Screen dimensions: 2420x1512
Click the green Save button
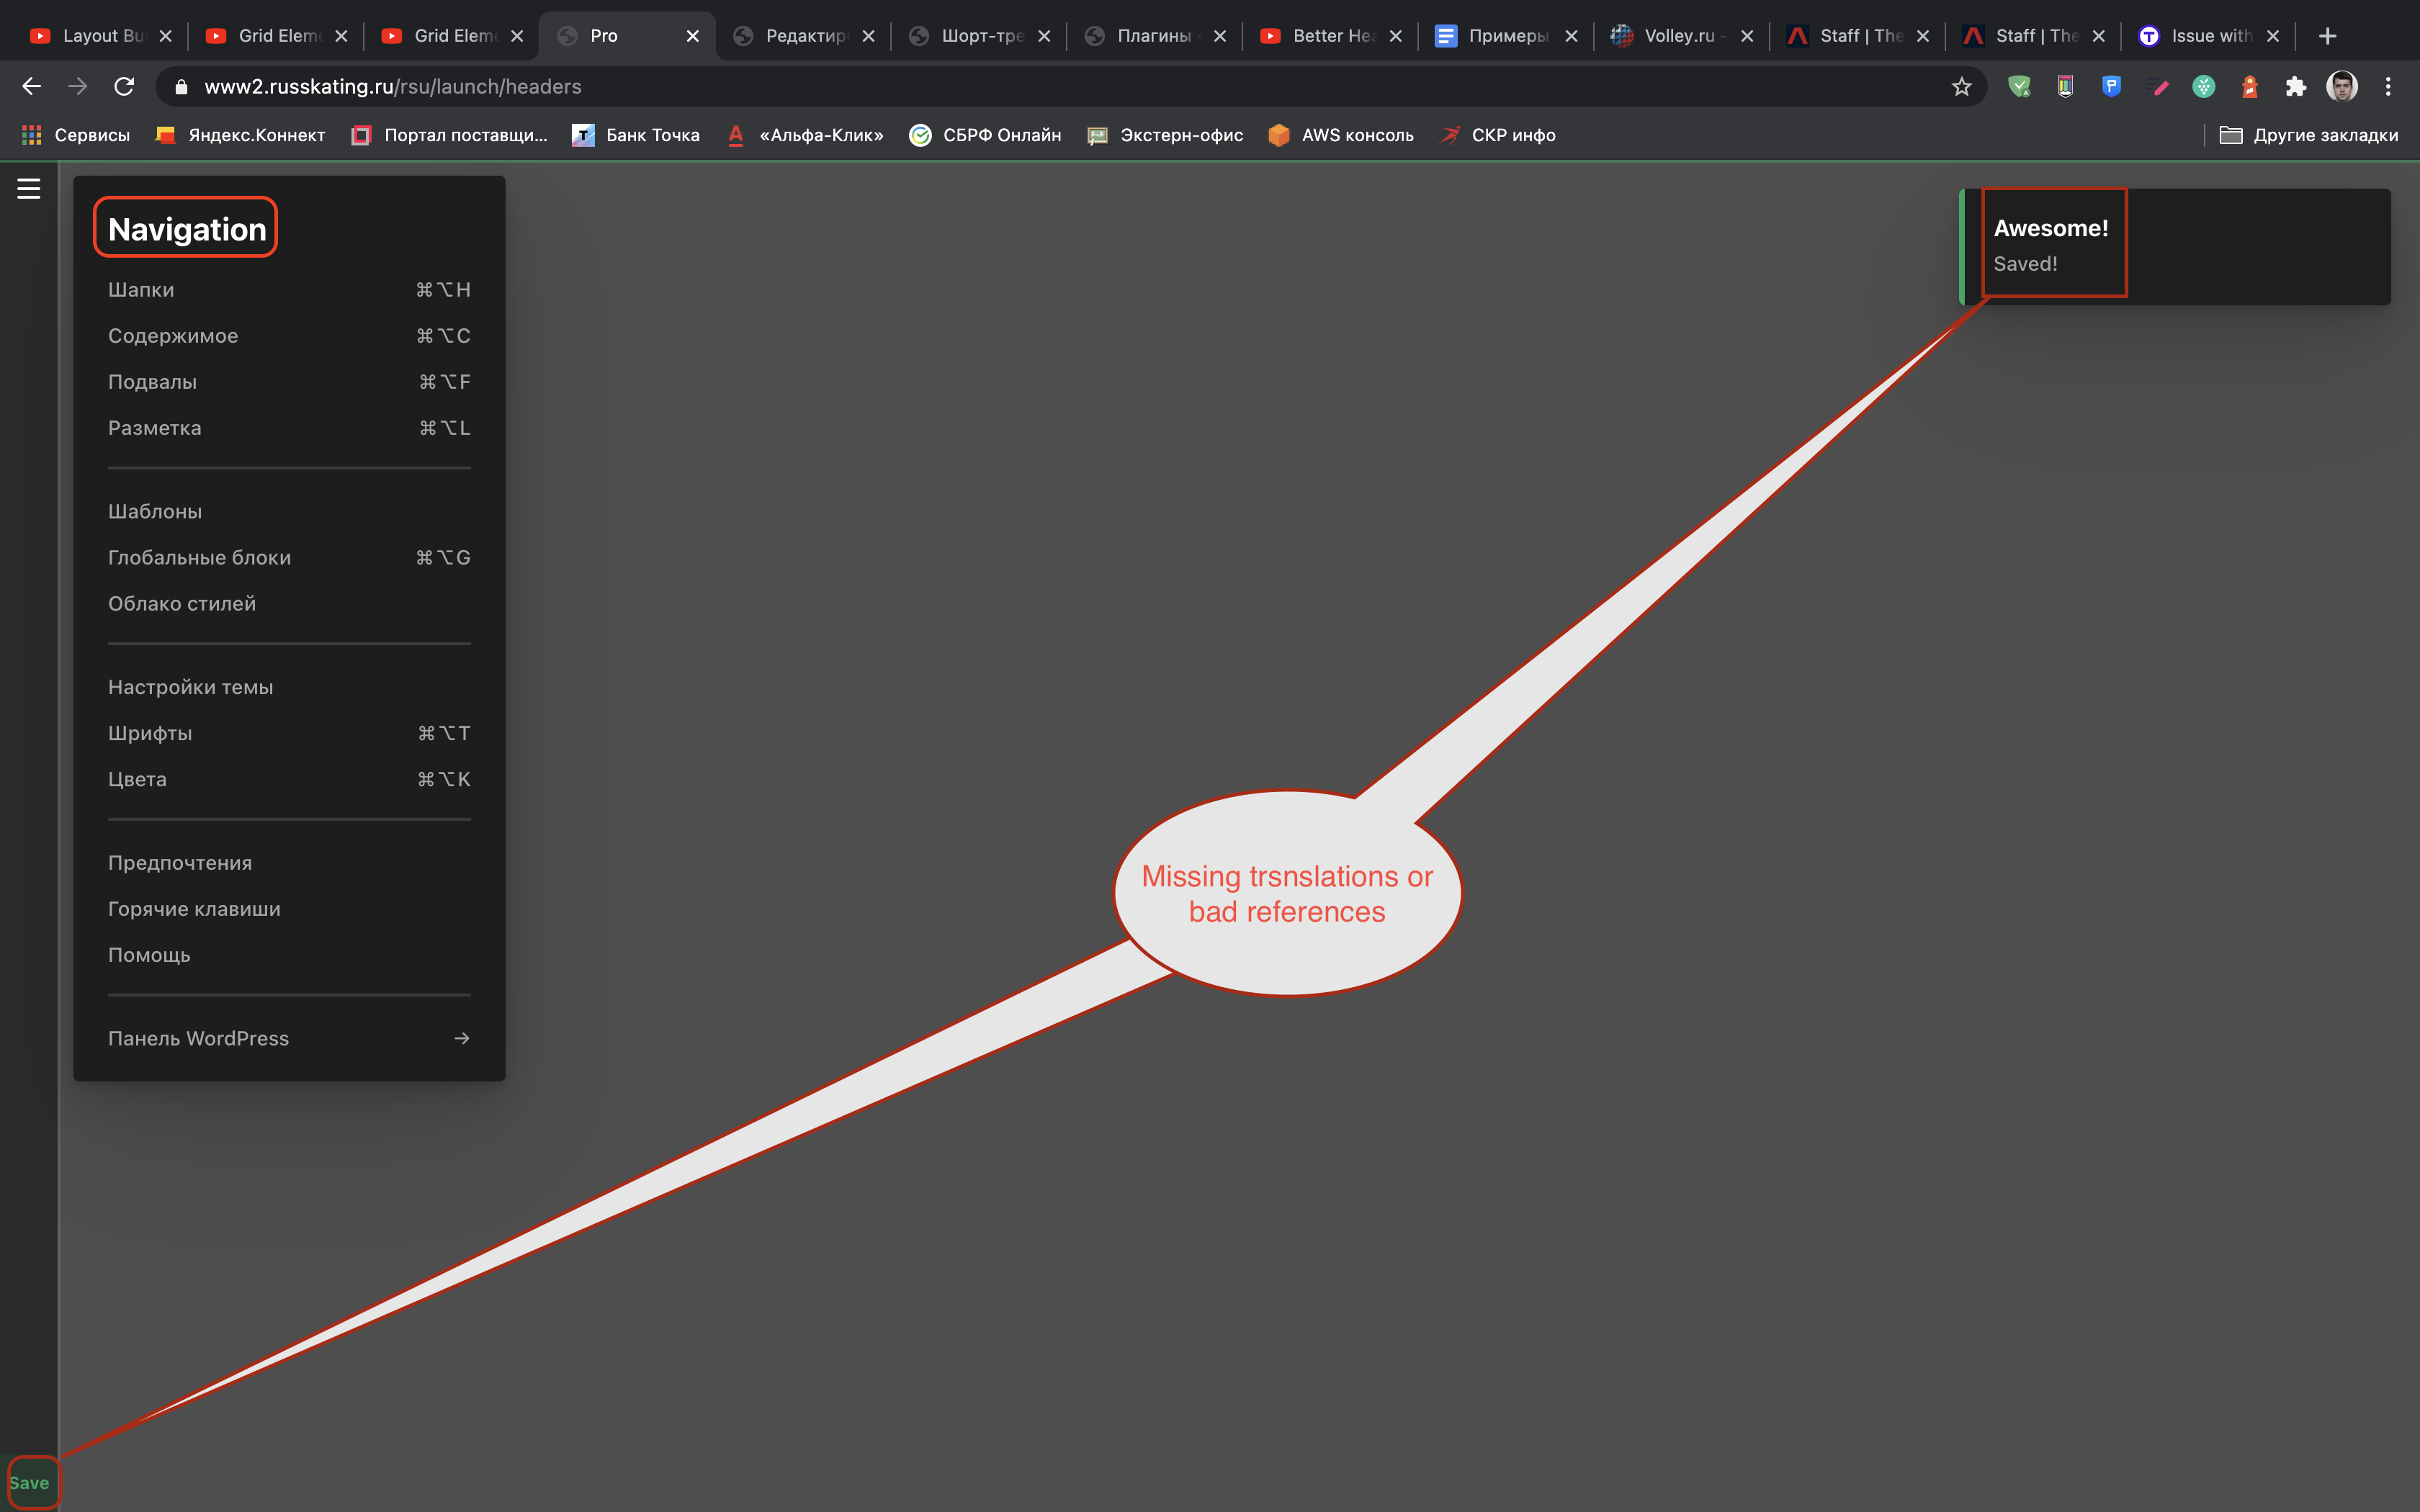point(29,1483)
